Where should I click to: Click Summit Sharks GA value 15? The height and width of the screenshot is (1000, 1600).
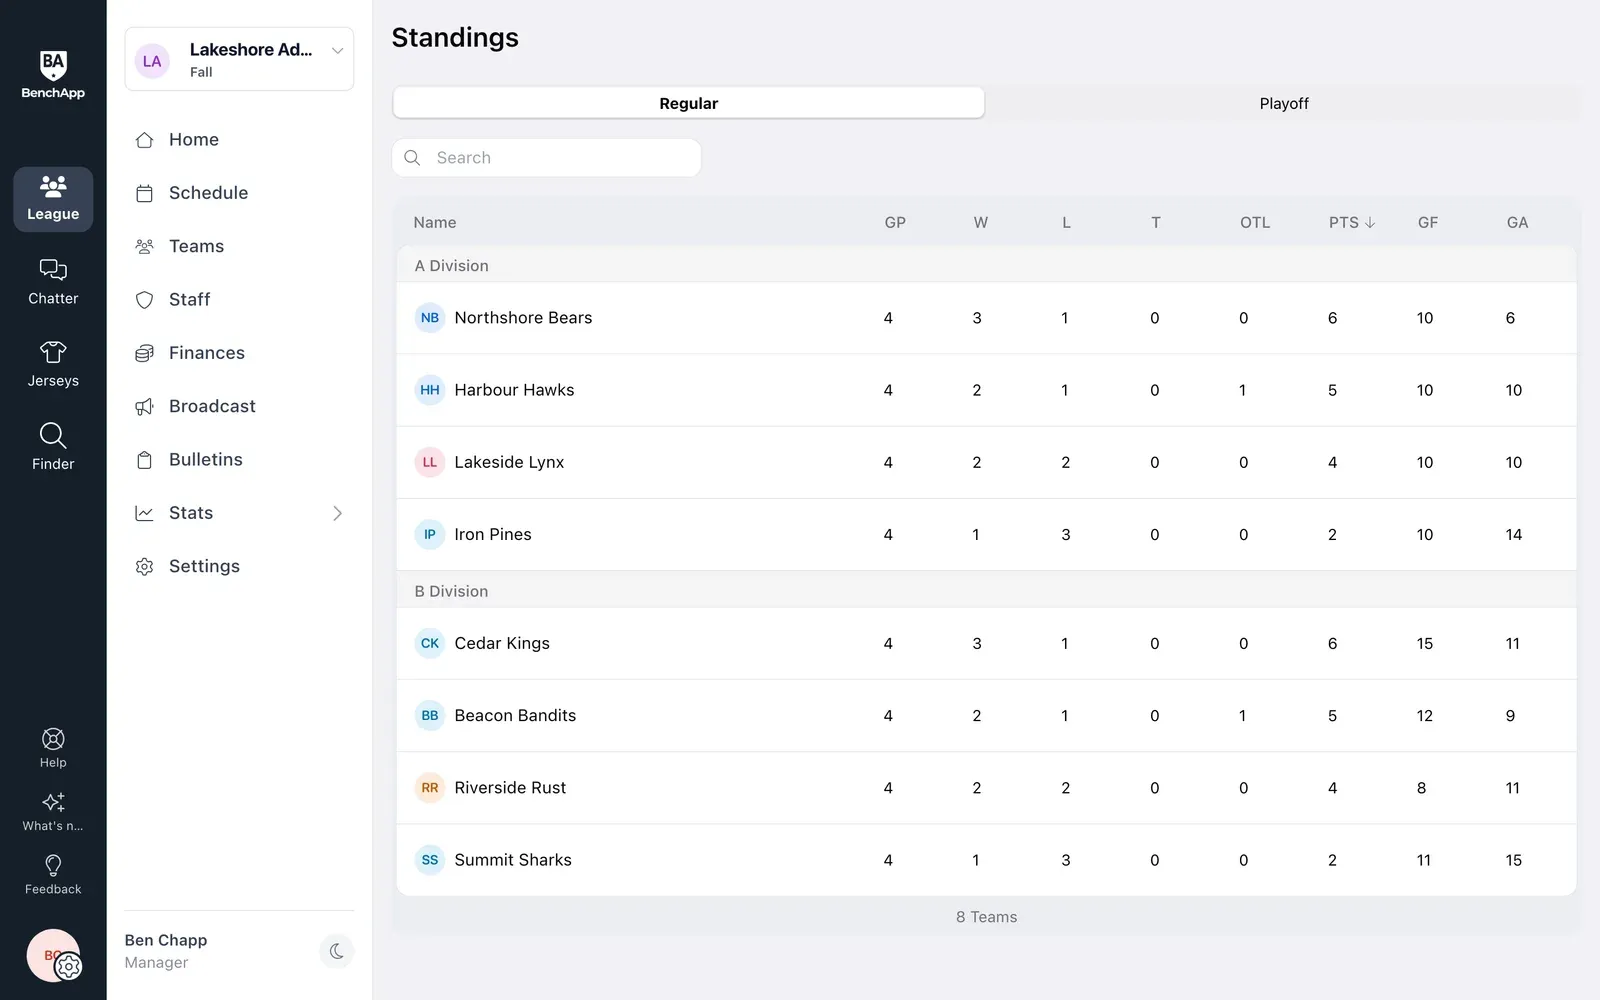point(1514,860)
